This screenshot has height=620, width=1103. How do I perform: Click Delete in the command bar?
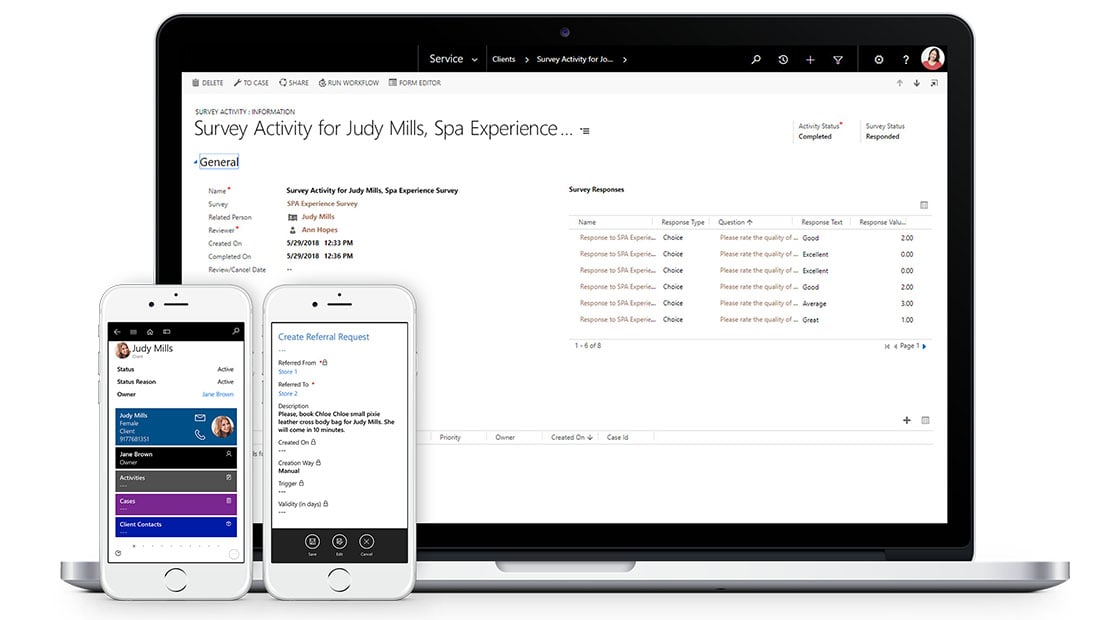(x=209, y=83)
